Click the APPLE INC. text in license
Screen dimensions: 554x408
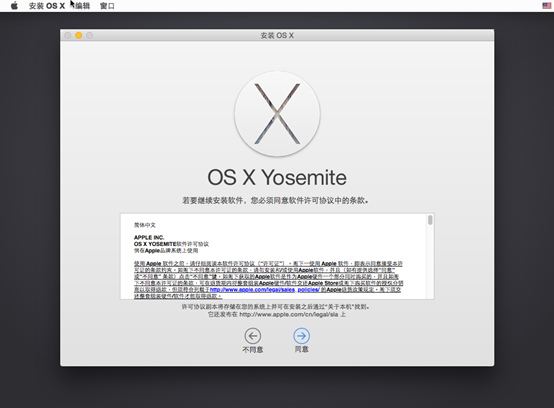(149, 237)
